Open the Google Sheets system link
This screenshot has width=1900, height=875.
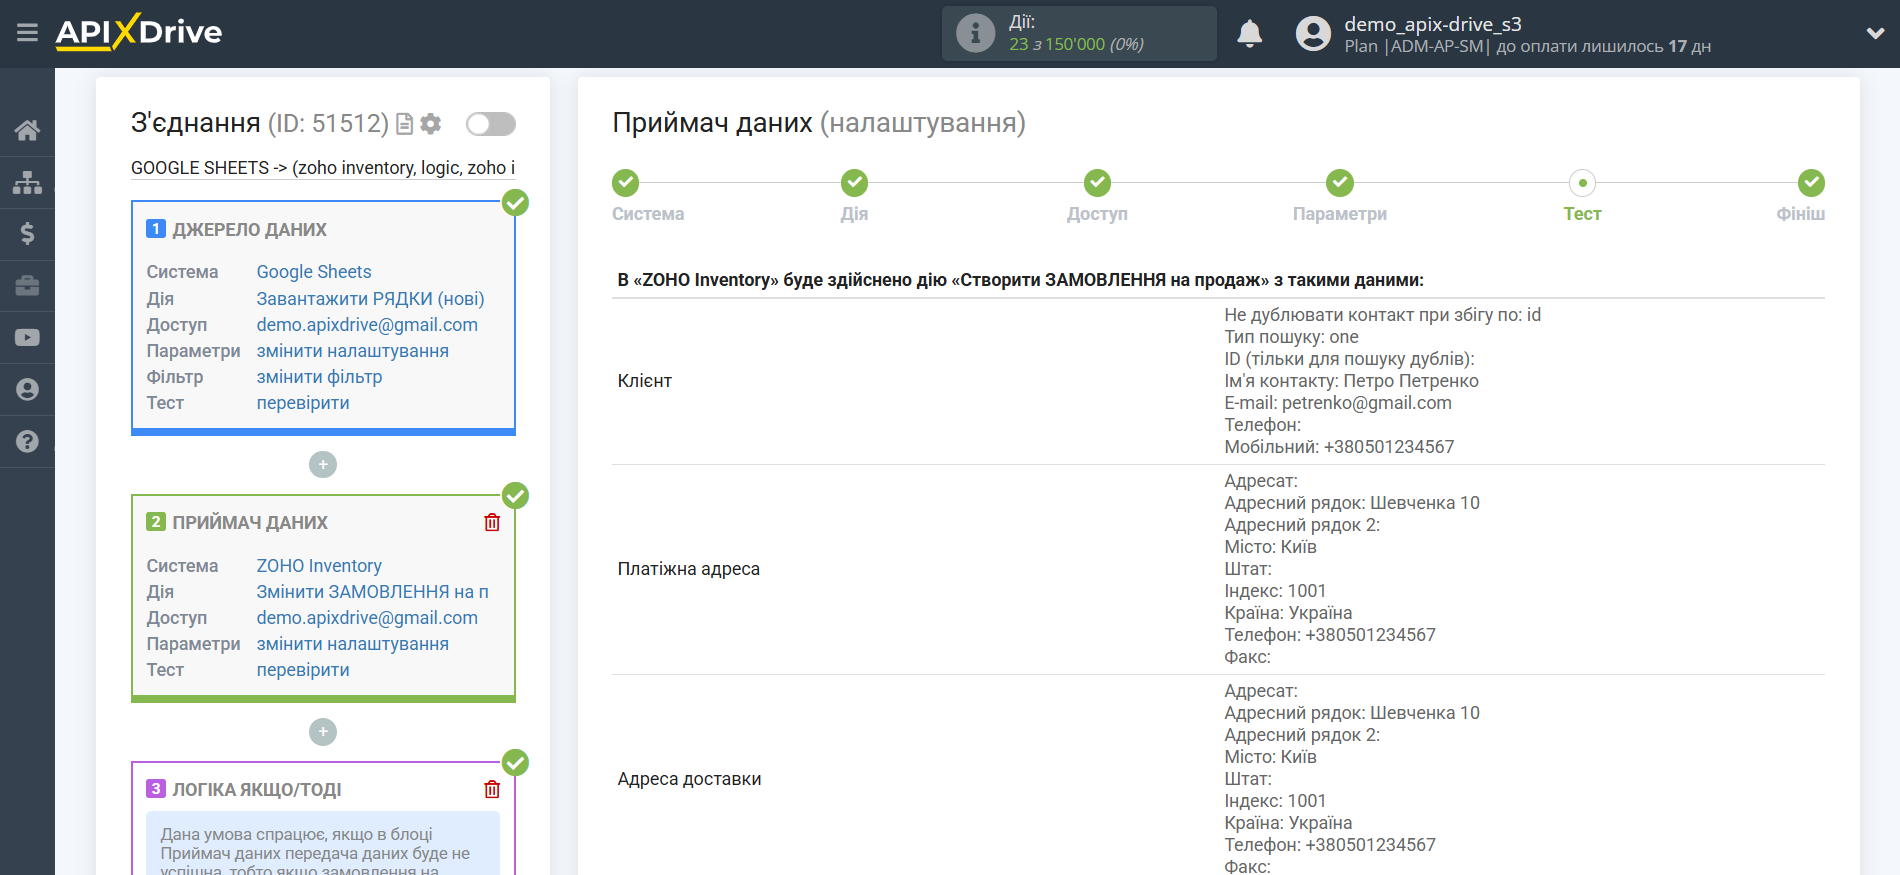(314, 272)
